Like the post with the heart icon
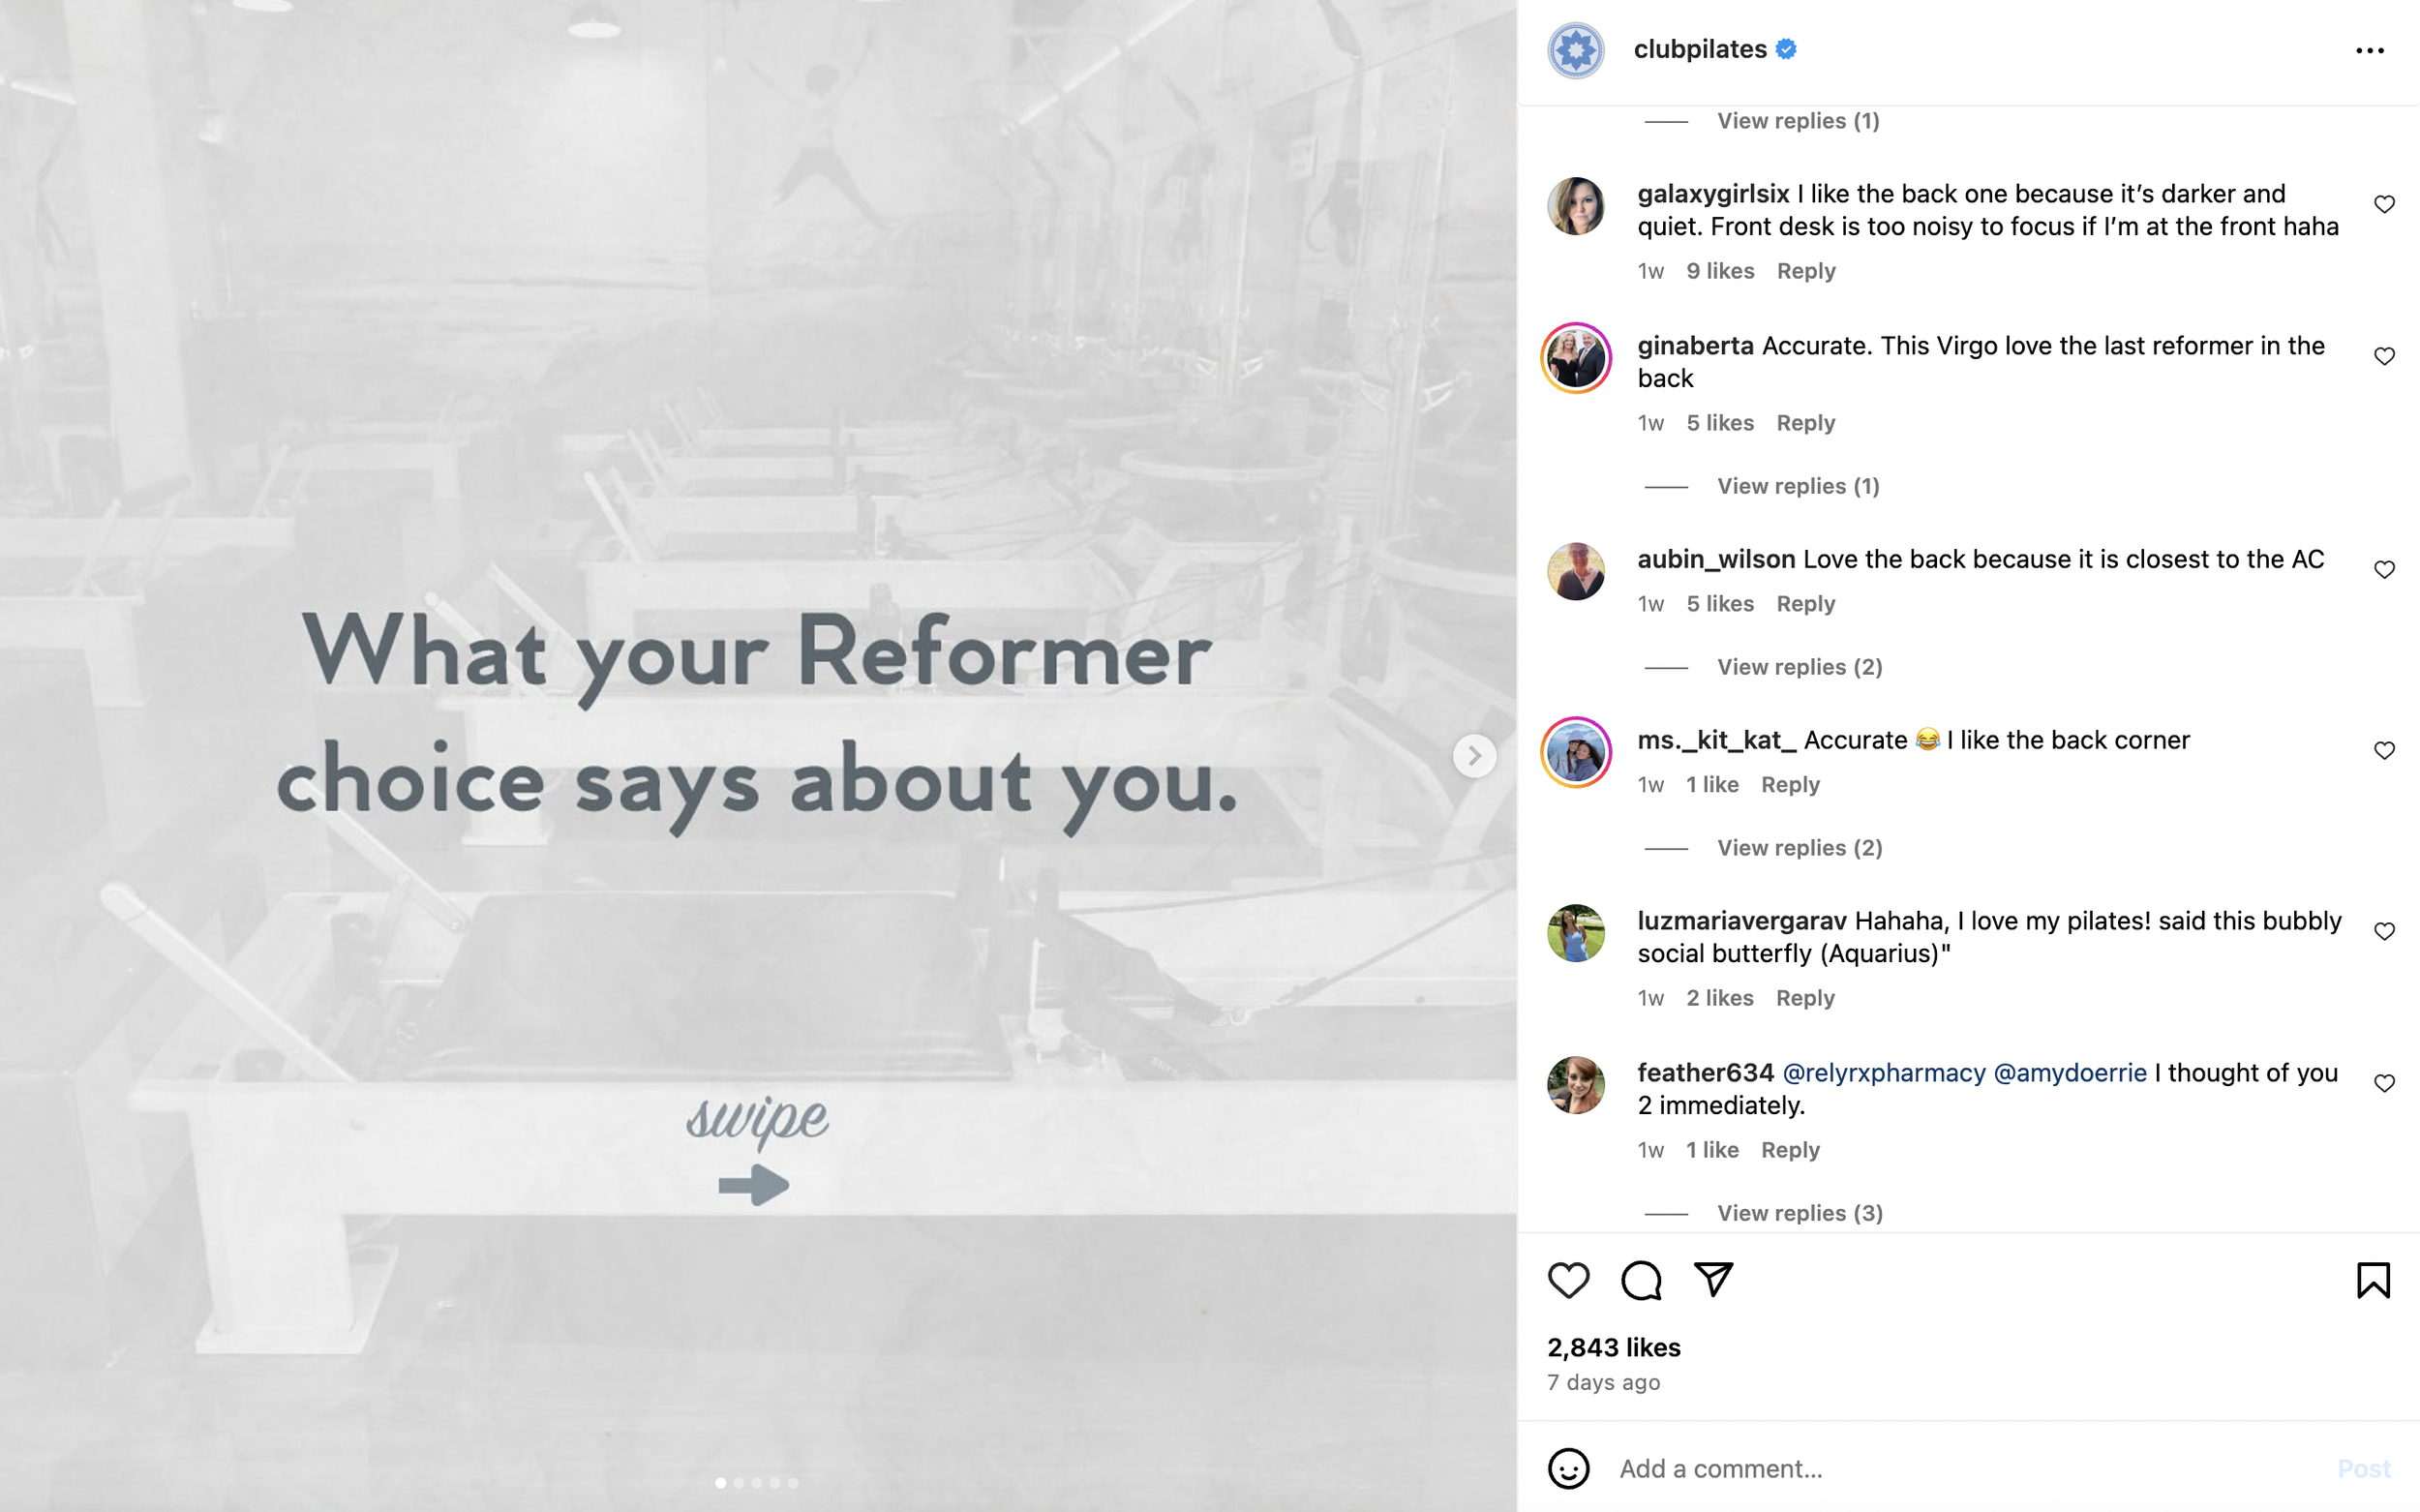This screenshot has width=2420, height=1512. click(x=1568, y=1280)
